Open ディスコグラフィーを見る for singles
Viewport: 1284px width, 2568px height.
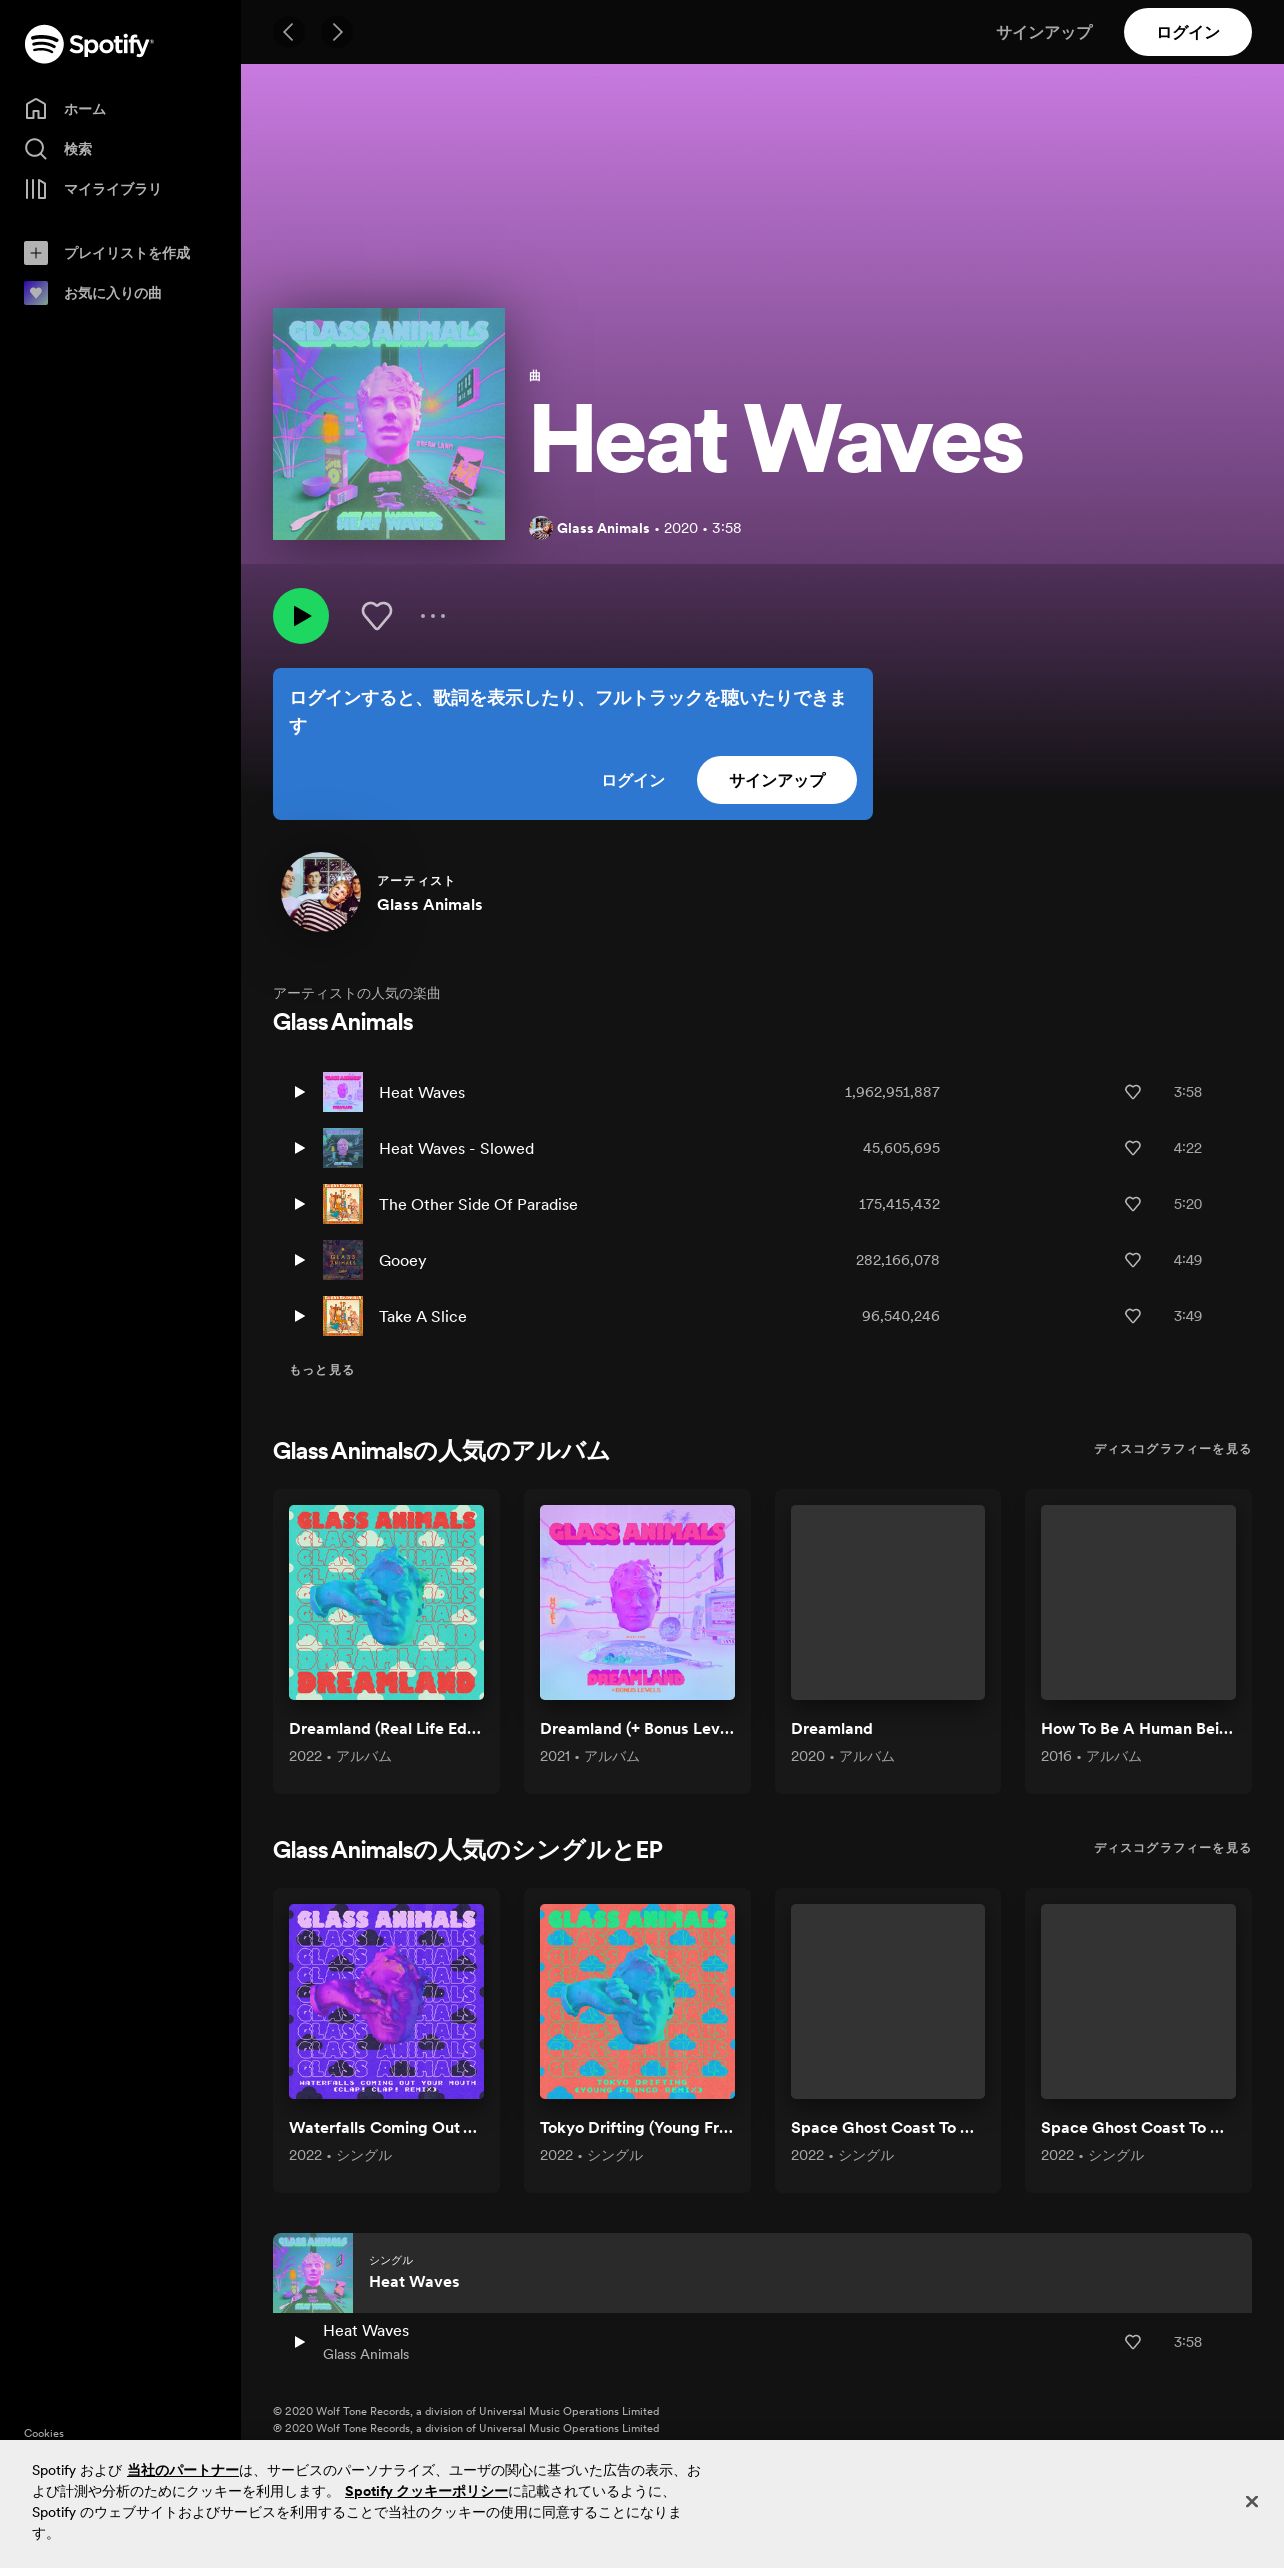tap(1172, 1848)
